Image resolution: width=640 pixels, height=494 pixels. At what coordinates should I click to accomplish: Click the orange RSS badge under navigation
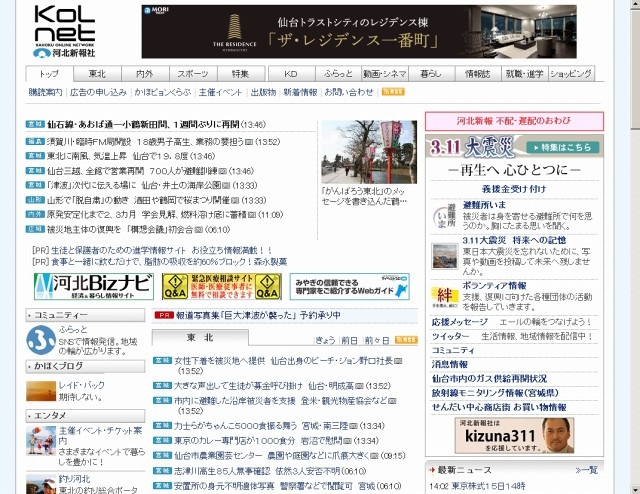393,92
